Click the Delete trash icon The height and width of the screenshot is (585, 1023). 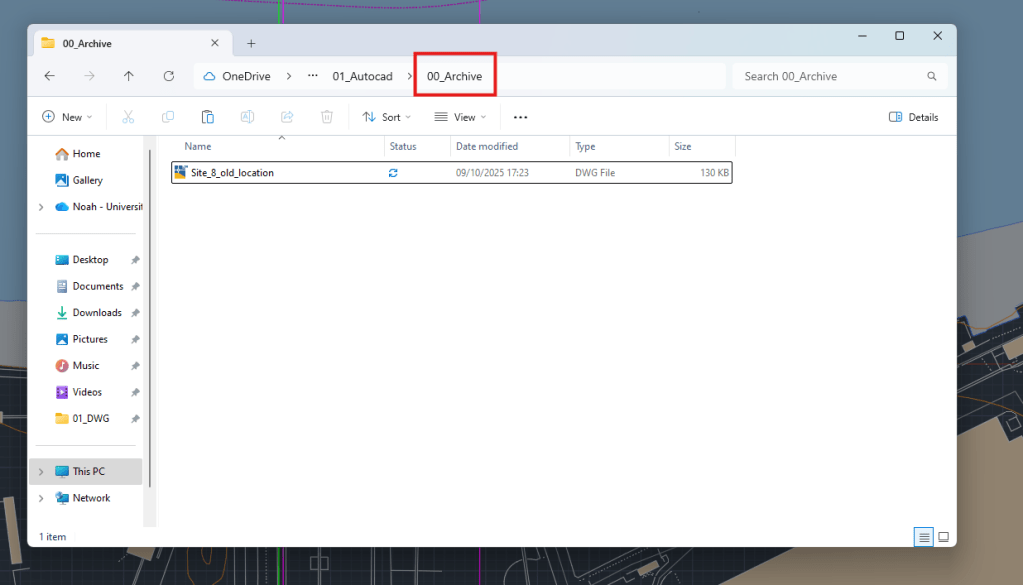326,117
